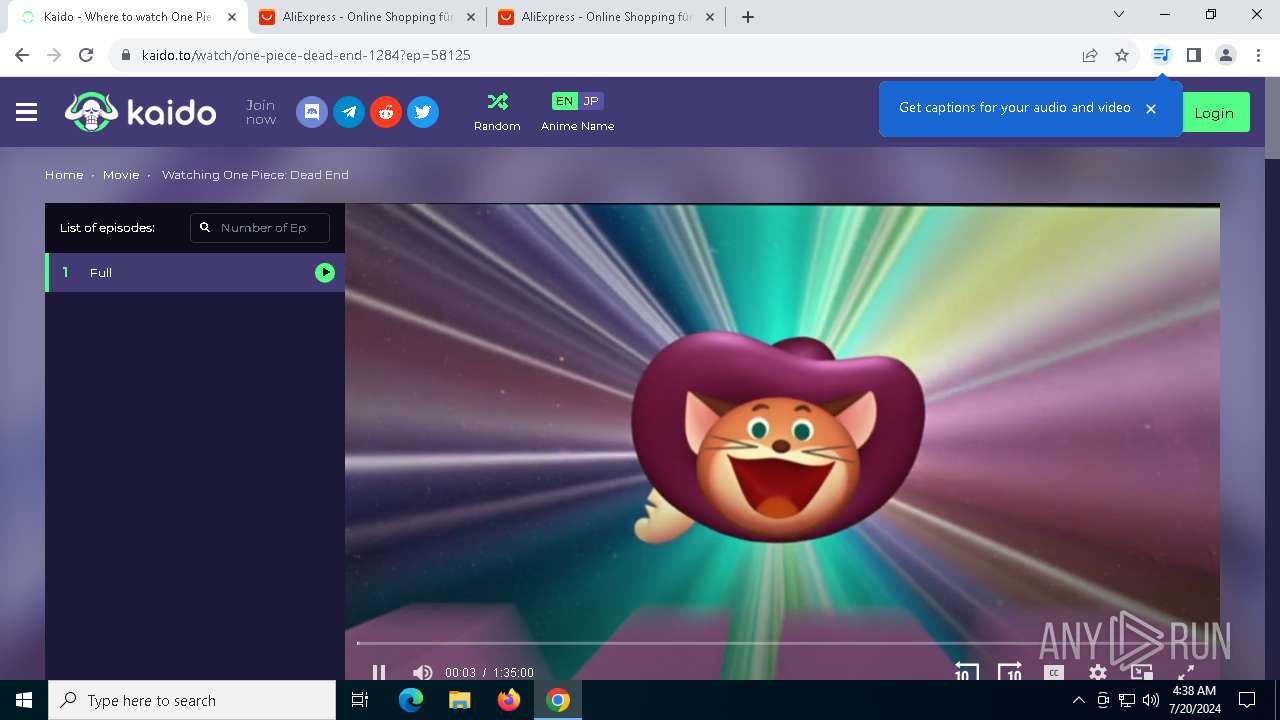Click the taskbar search box
Viewport: 1280px width, 720px height.
pyautogui.click(x=192, y=700)
